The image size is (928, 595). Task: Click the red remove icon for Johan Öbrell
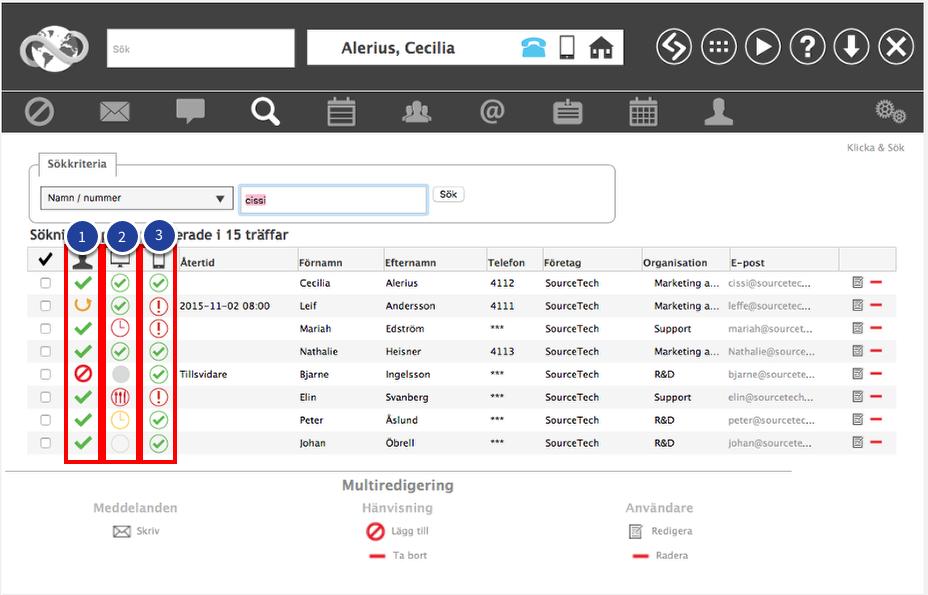(x=877, y=442)
